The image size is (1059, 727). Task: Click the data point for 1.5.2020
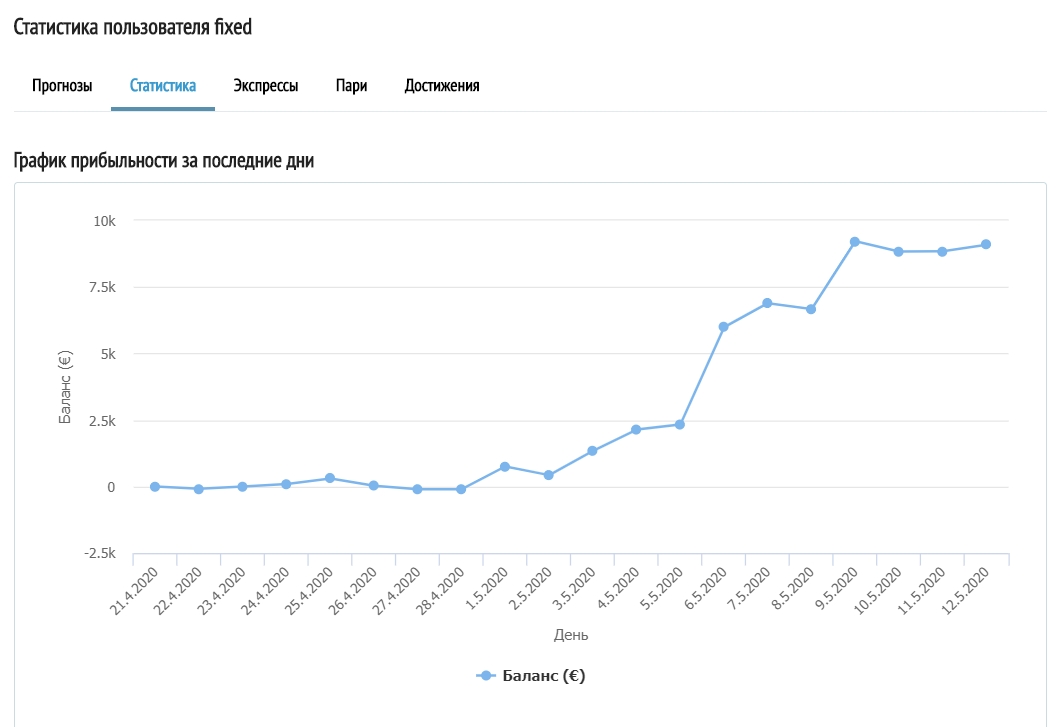pos(505,467)
